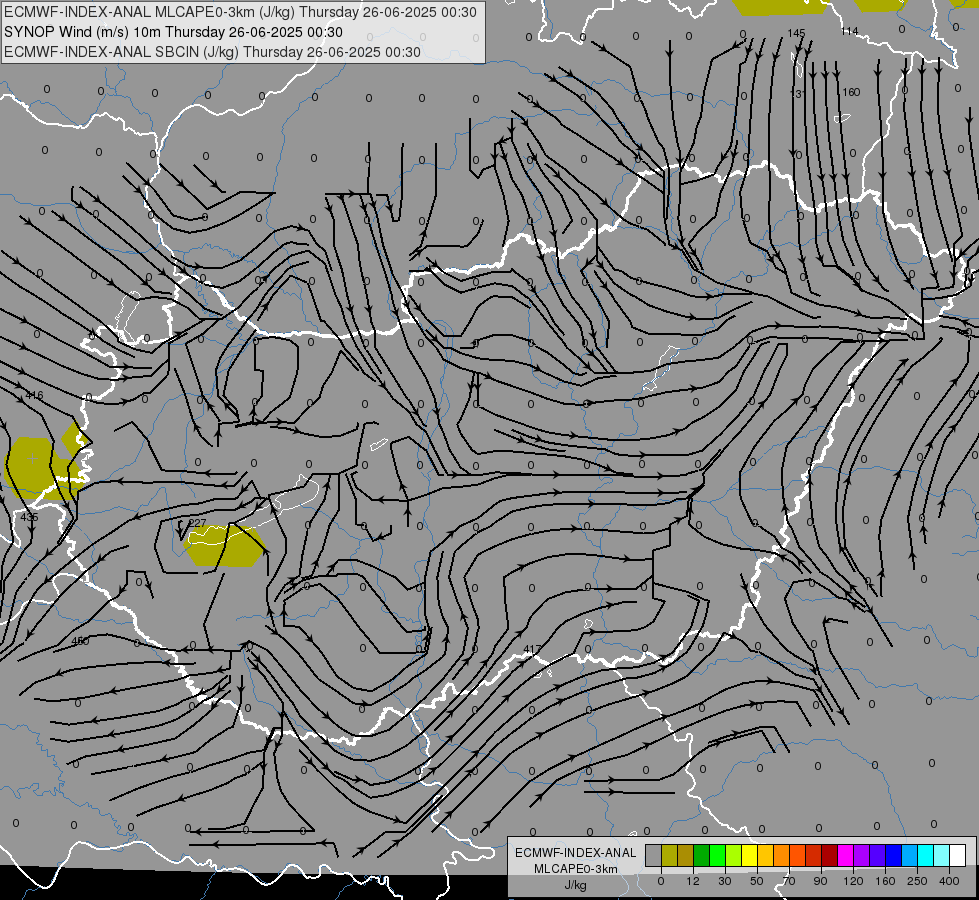Click the station value 145 on the map
Image resolution: width=979 pixels, height=900 pixels.
pos(796,33)
